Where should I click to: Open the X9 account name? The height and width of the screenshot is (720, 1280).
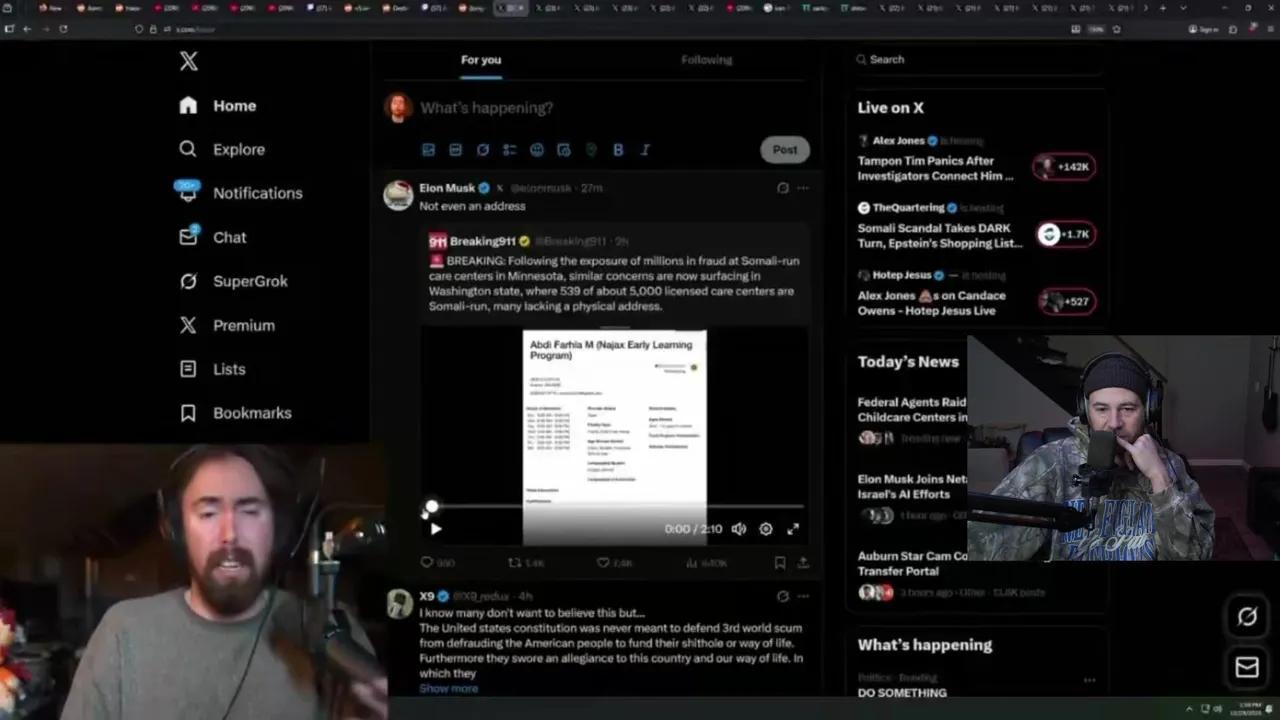427,596
